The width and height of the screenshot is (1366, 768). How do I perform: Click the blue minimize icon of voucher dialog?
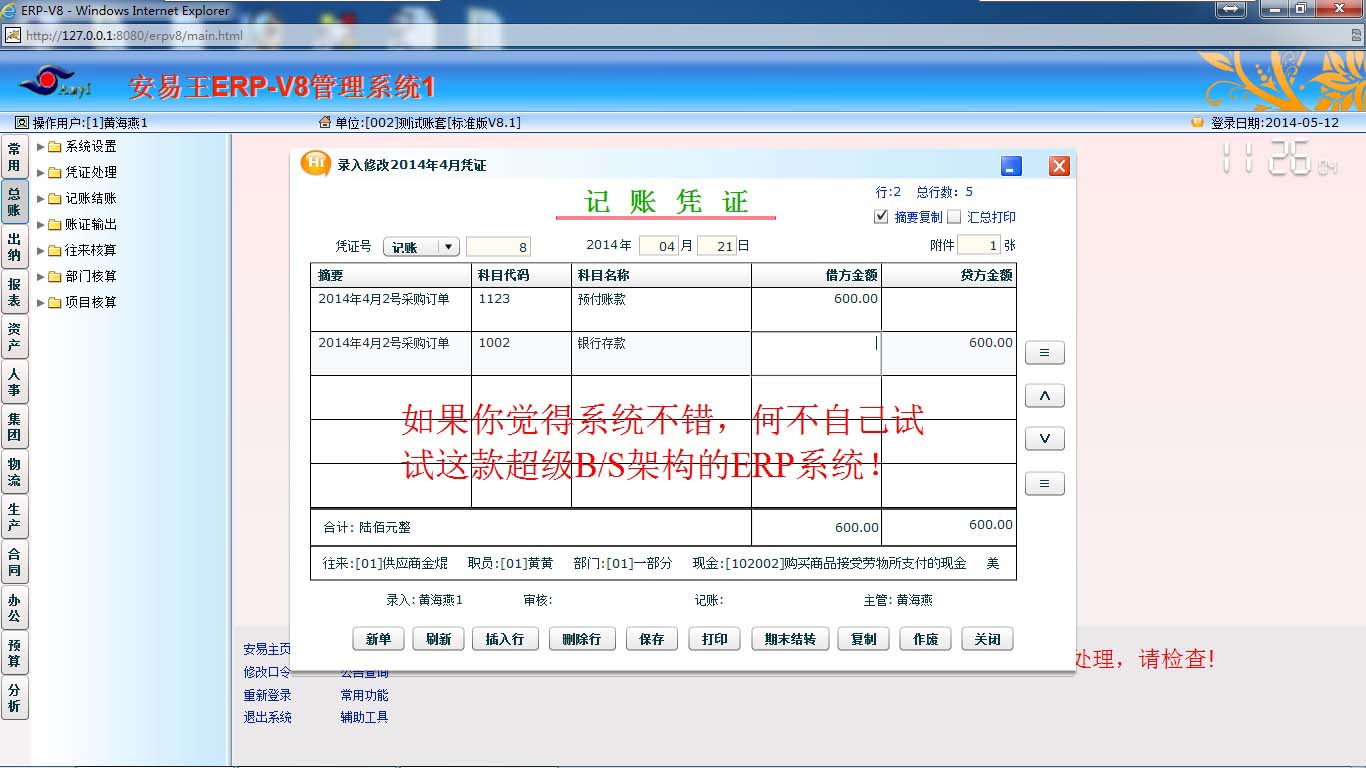click(x=1012, y=166)
